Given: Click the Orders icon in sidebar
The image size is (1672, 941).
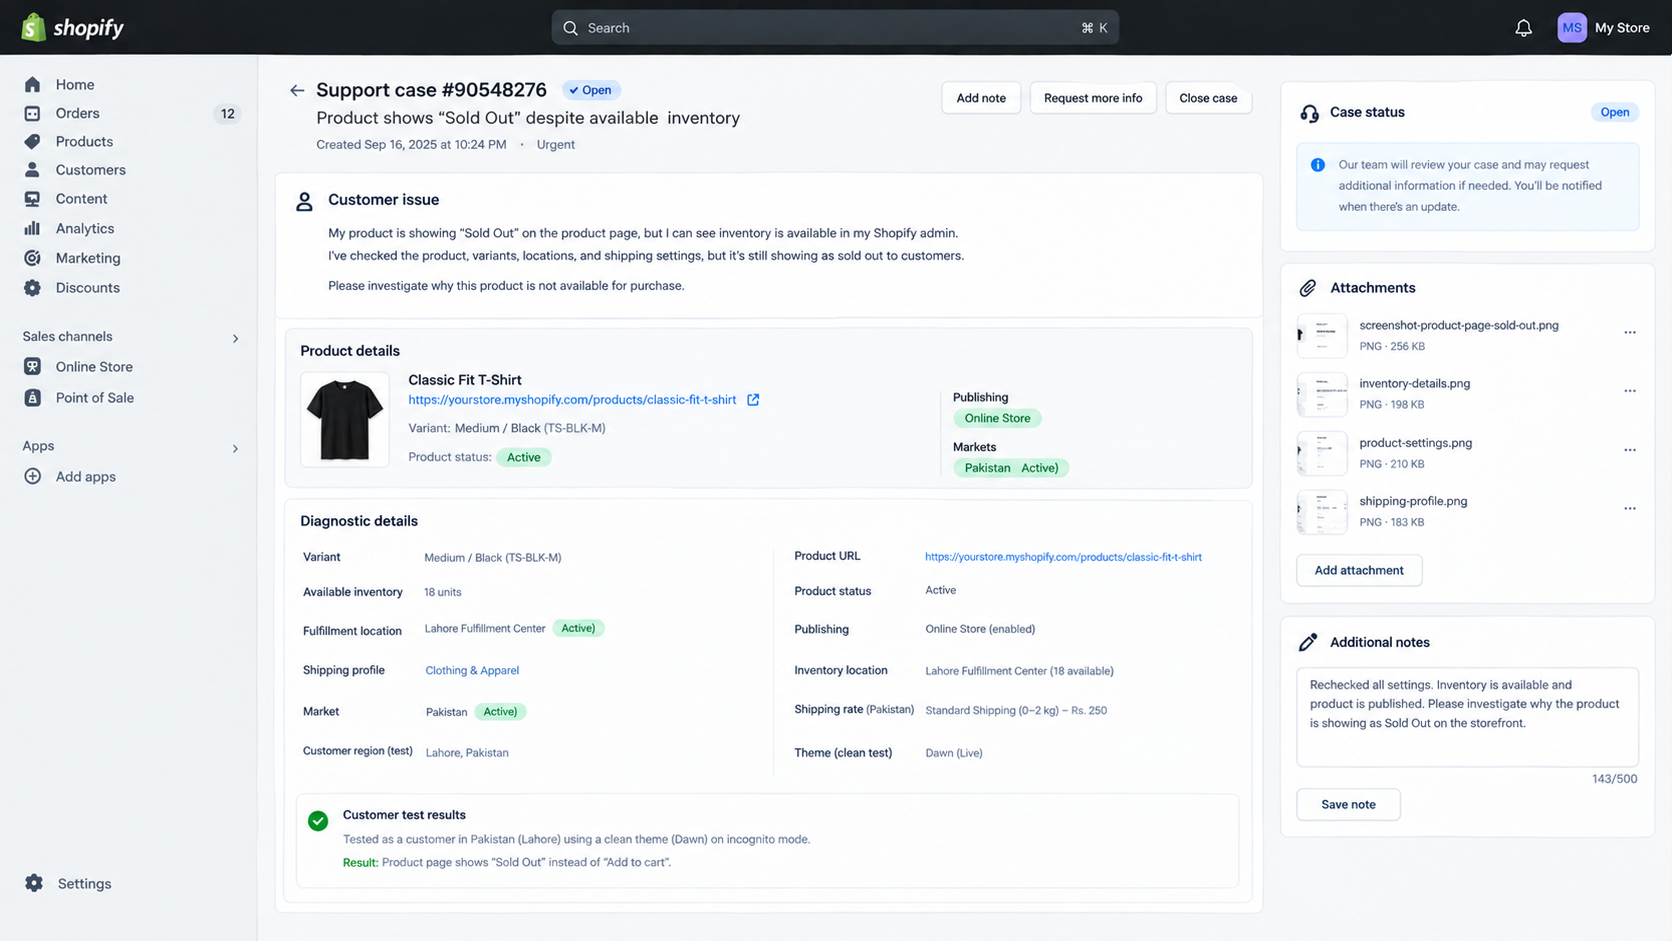Looking at the screenshot, I should click(x=33, y=113).
